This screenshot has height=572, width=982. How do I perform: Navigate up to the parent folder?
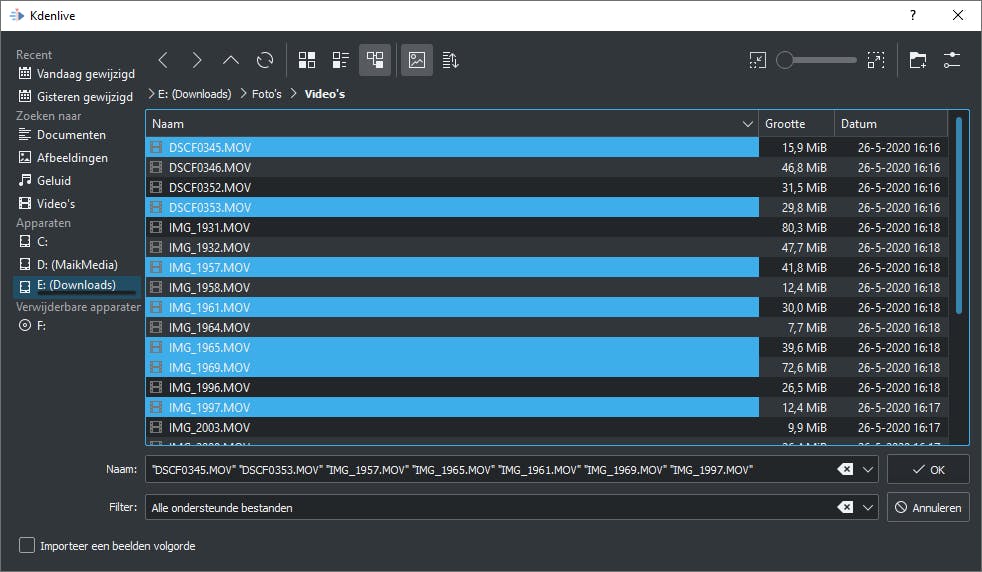[231, 60]
